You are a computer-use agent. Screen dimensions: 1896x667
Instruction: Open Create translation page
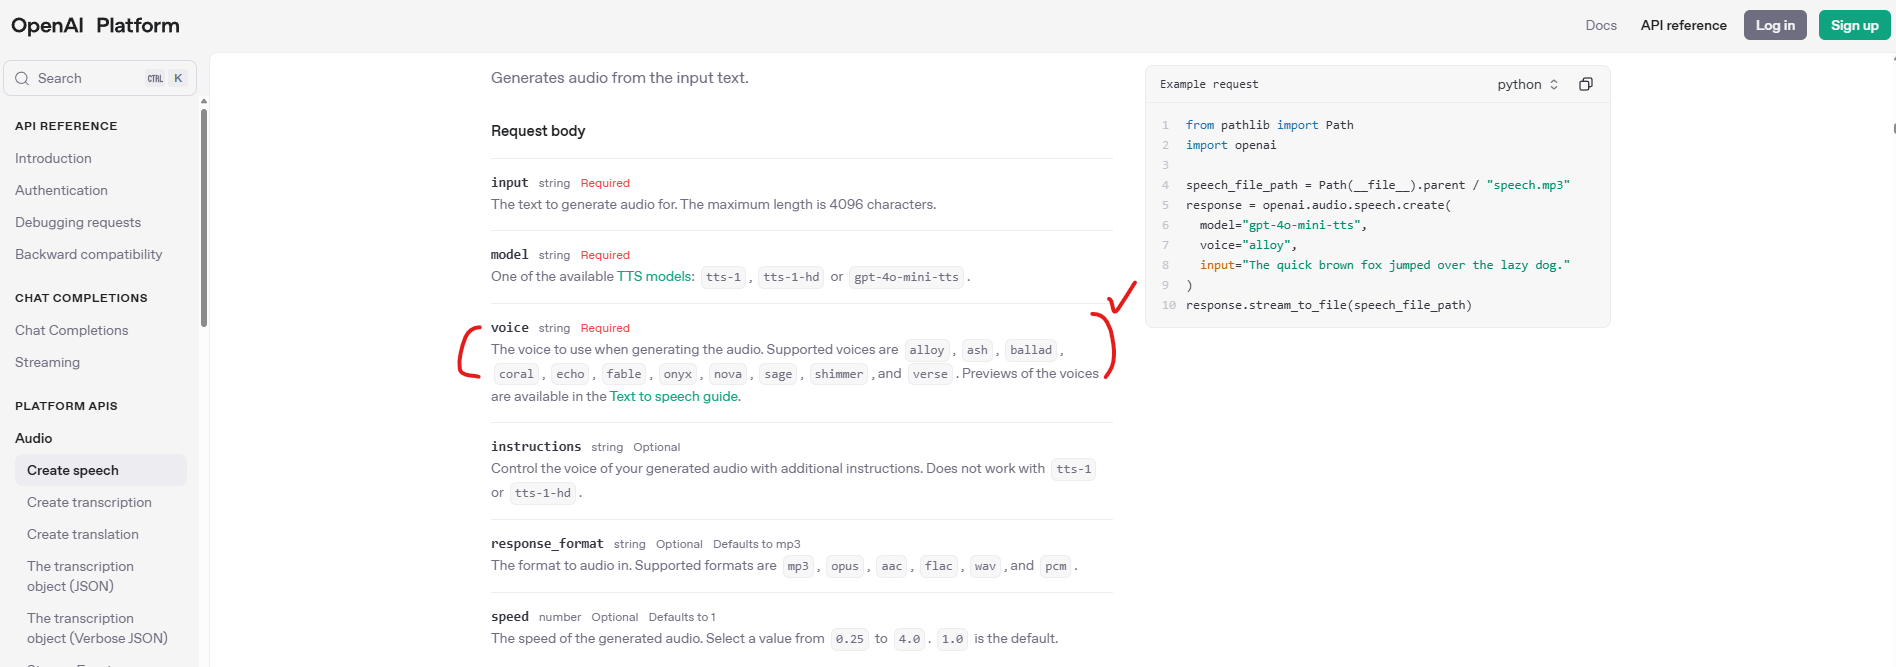pos(83,534)
